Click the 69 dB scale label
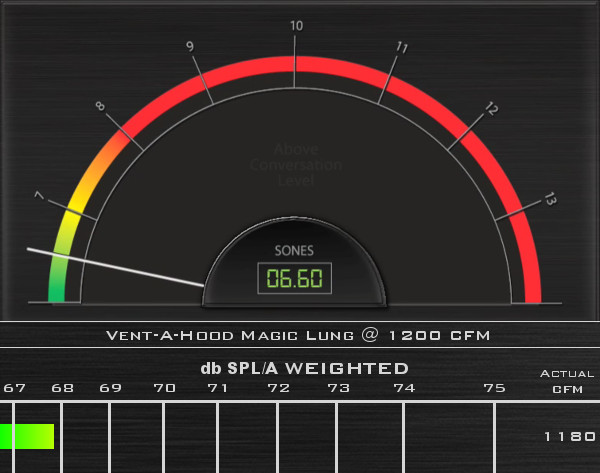600x473 pixels. (x=110, y=388)
